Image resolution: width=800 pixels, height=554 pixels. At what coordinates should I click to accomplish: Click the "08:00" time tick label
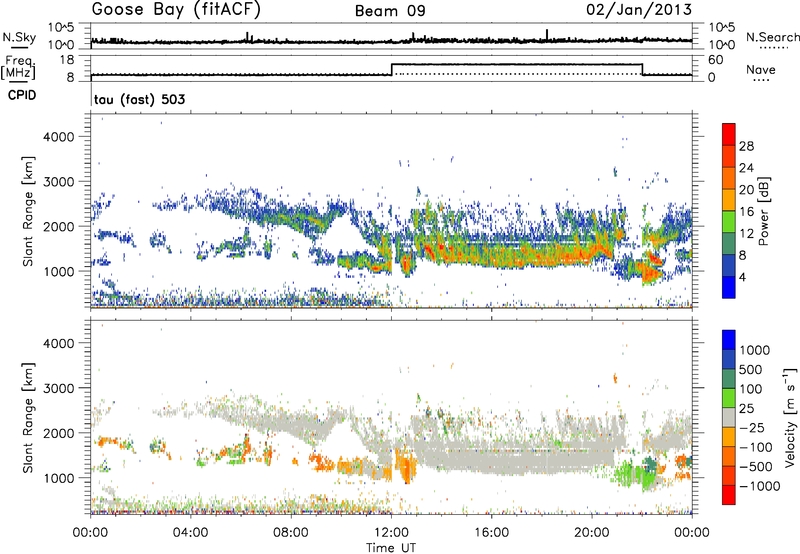pyautogui.click(x=291, y=533)
